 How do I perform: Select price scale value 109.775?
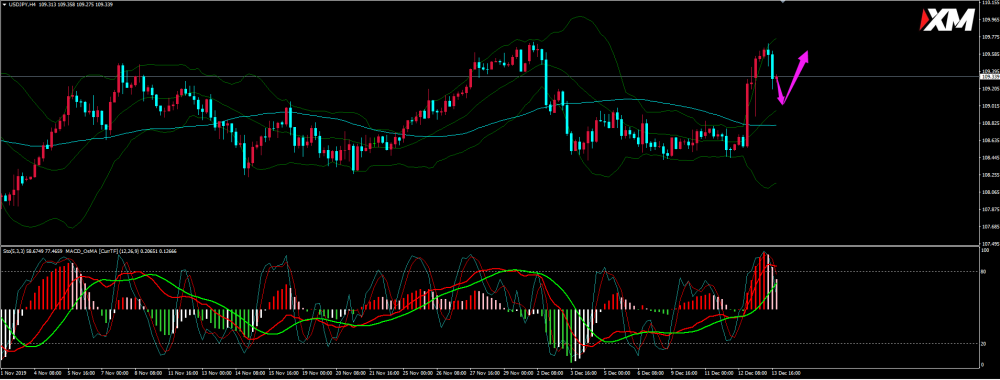991,37
